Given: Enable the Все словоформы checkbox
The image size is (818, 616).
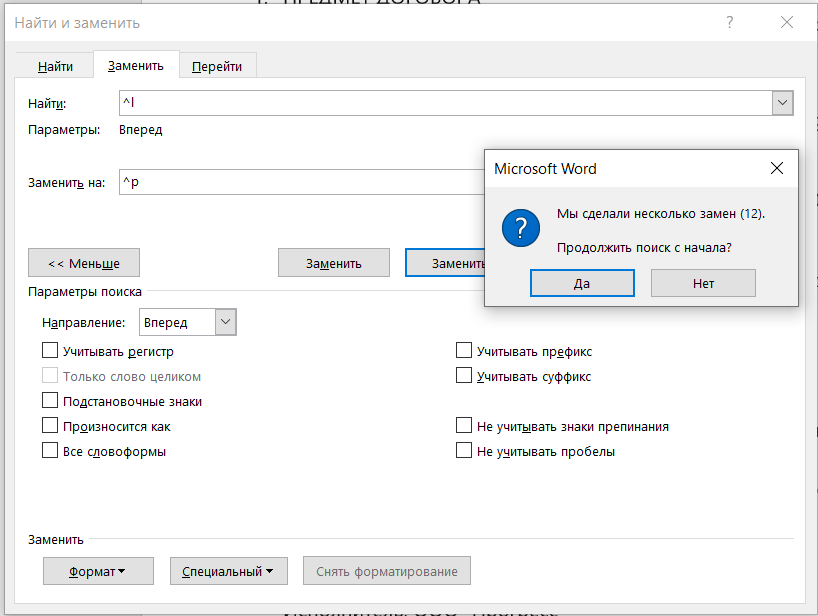Looking at the screenshot, I should (x=50, y=450).
